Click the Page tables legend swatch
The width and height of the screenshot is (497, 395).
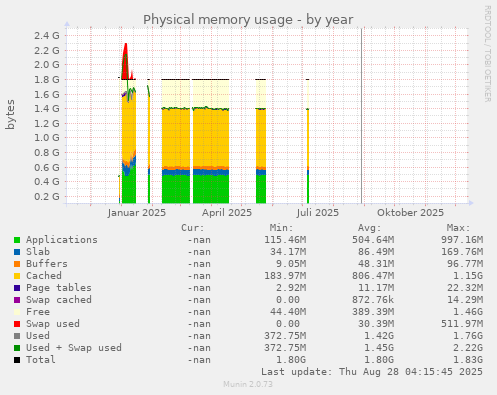[17, 288]
